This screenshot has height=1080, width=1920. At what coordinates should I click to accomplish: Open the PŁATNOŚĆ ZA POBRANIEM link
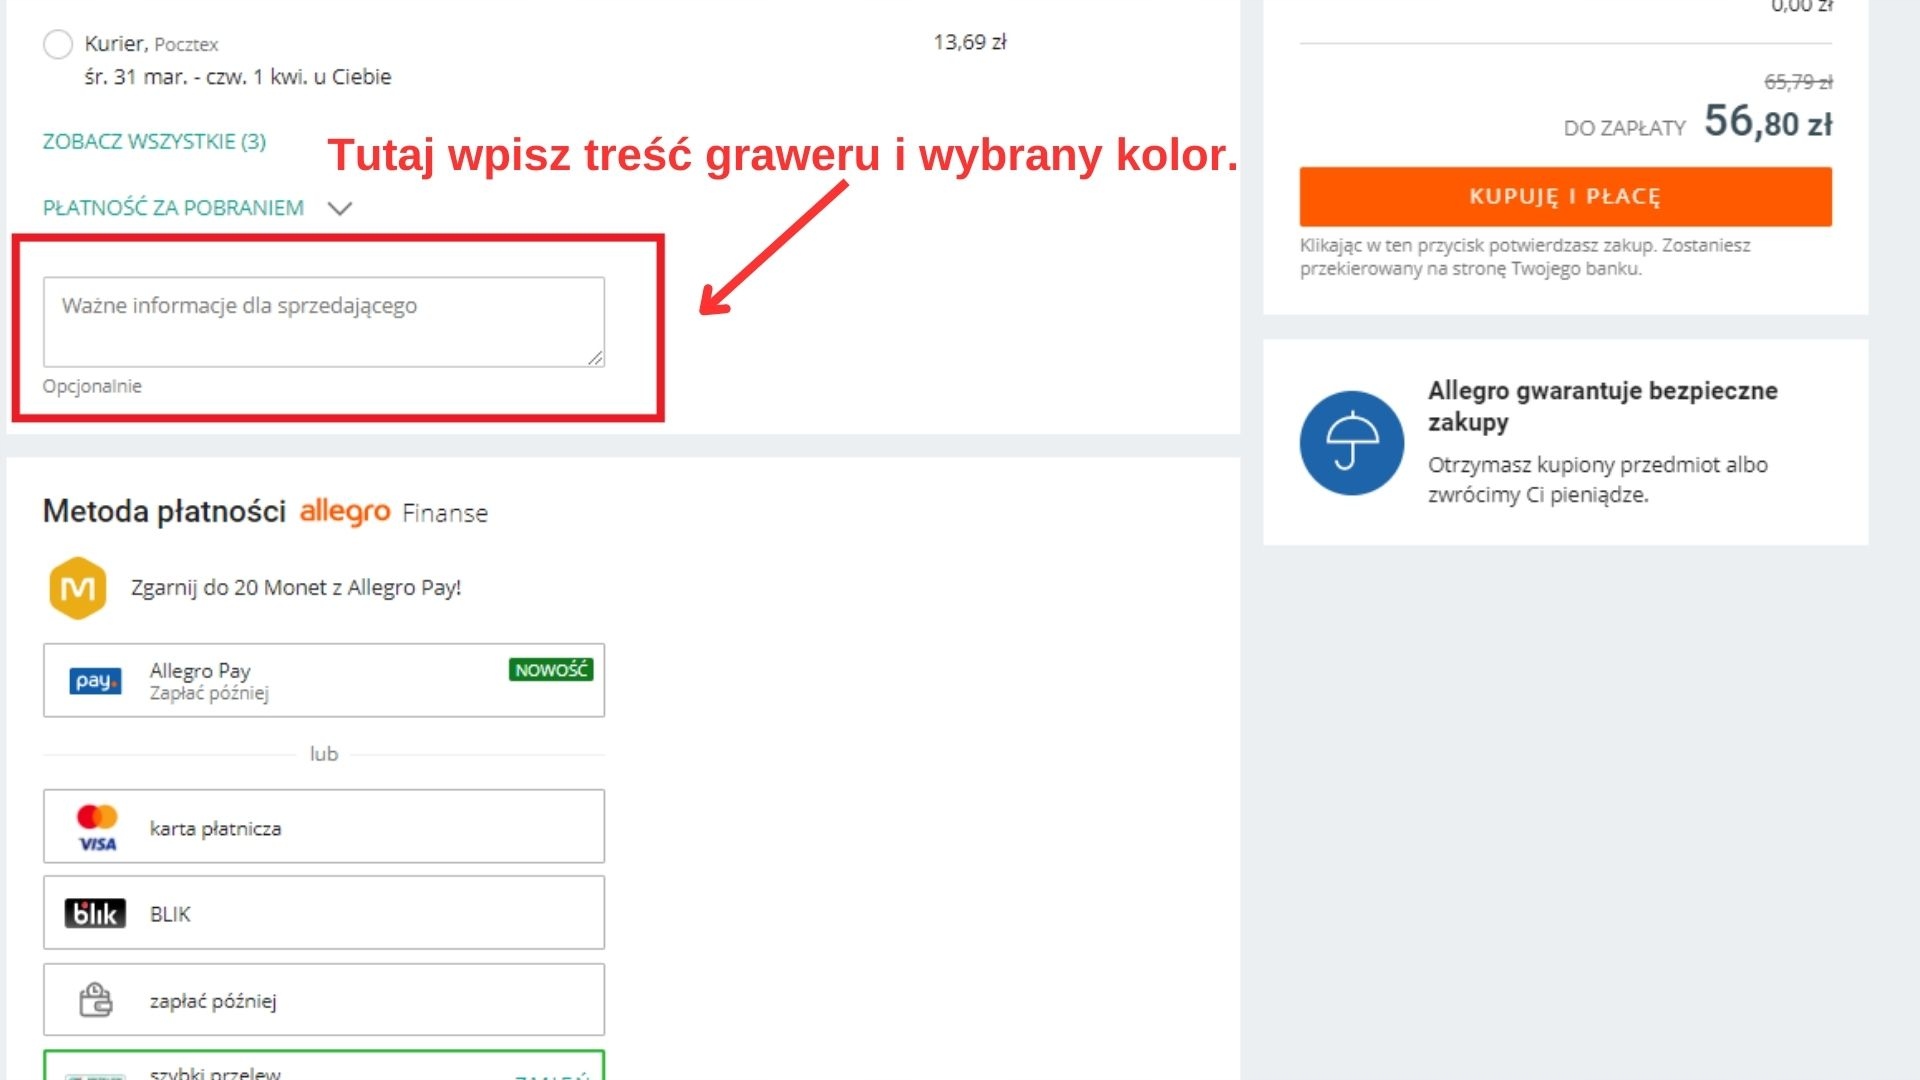(173, 208)
